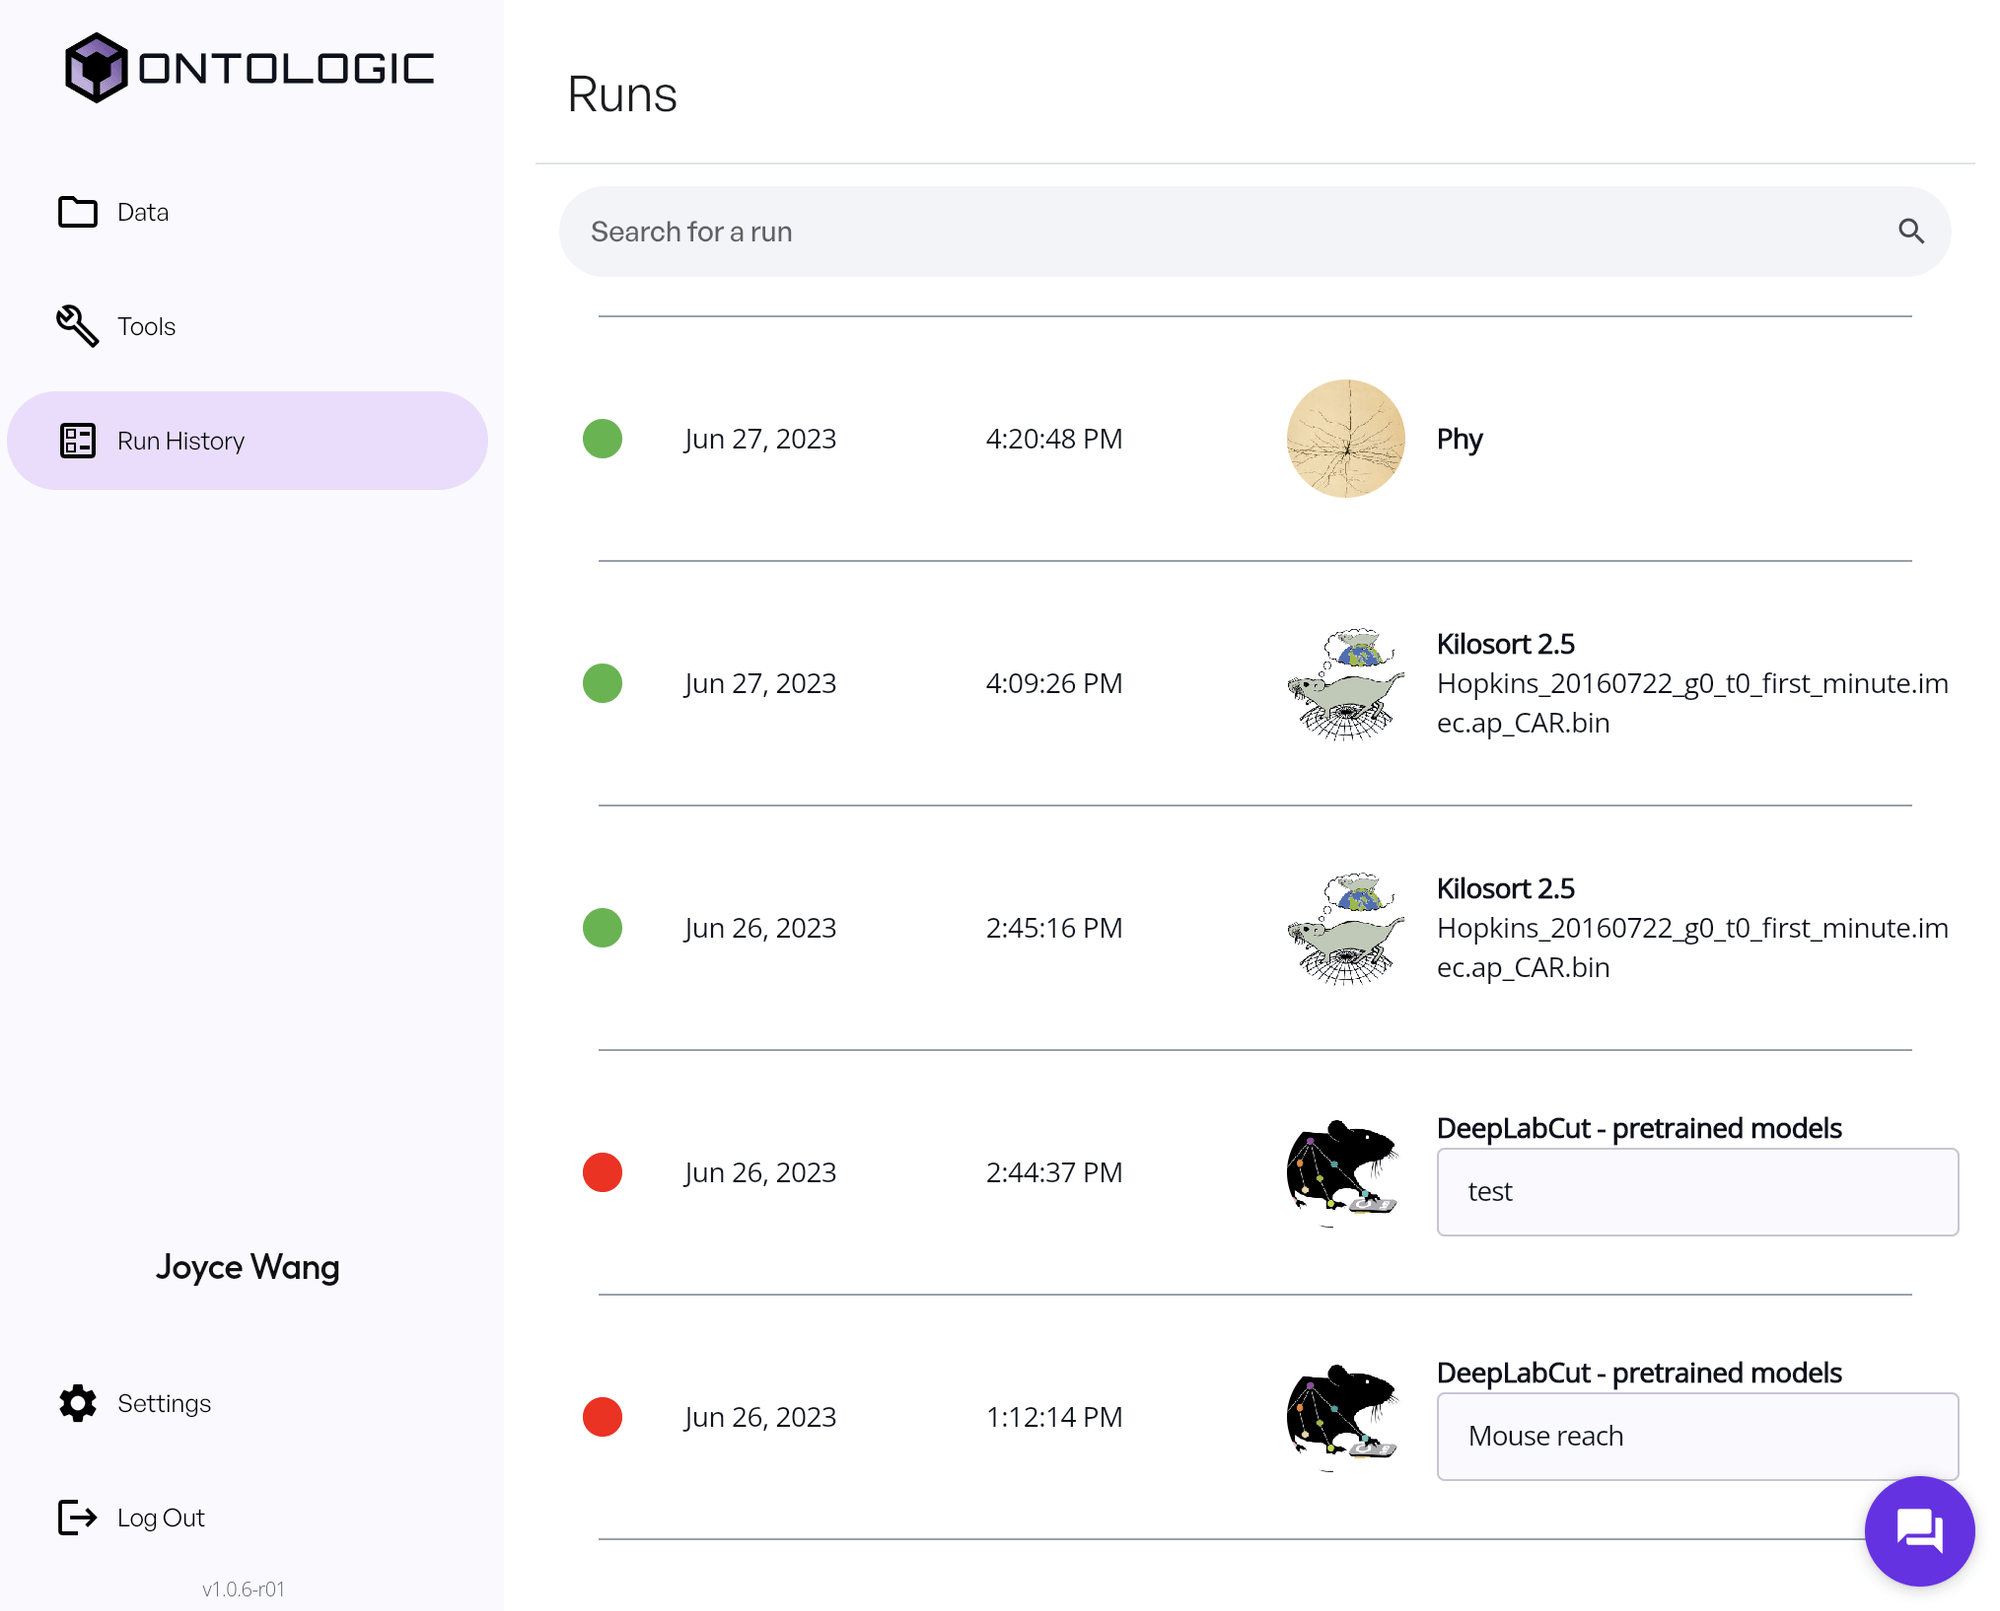
Task: Click the Ontologic cube logo
Action: [96, 68]
